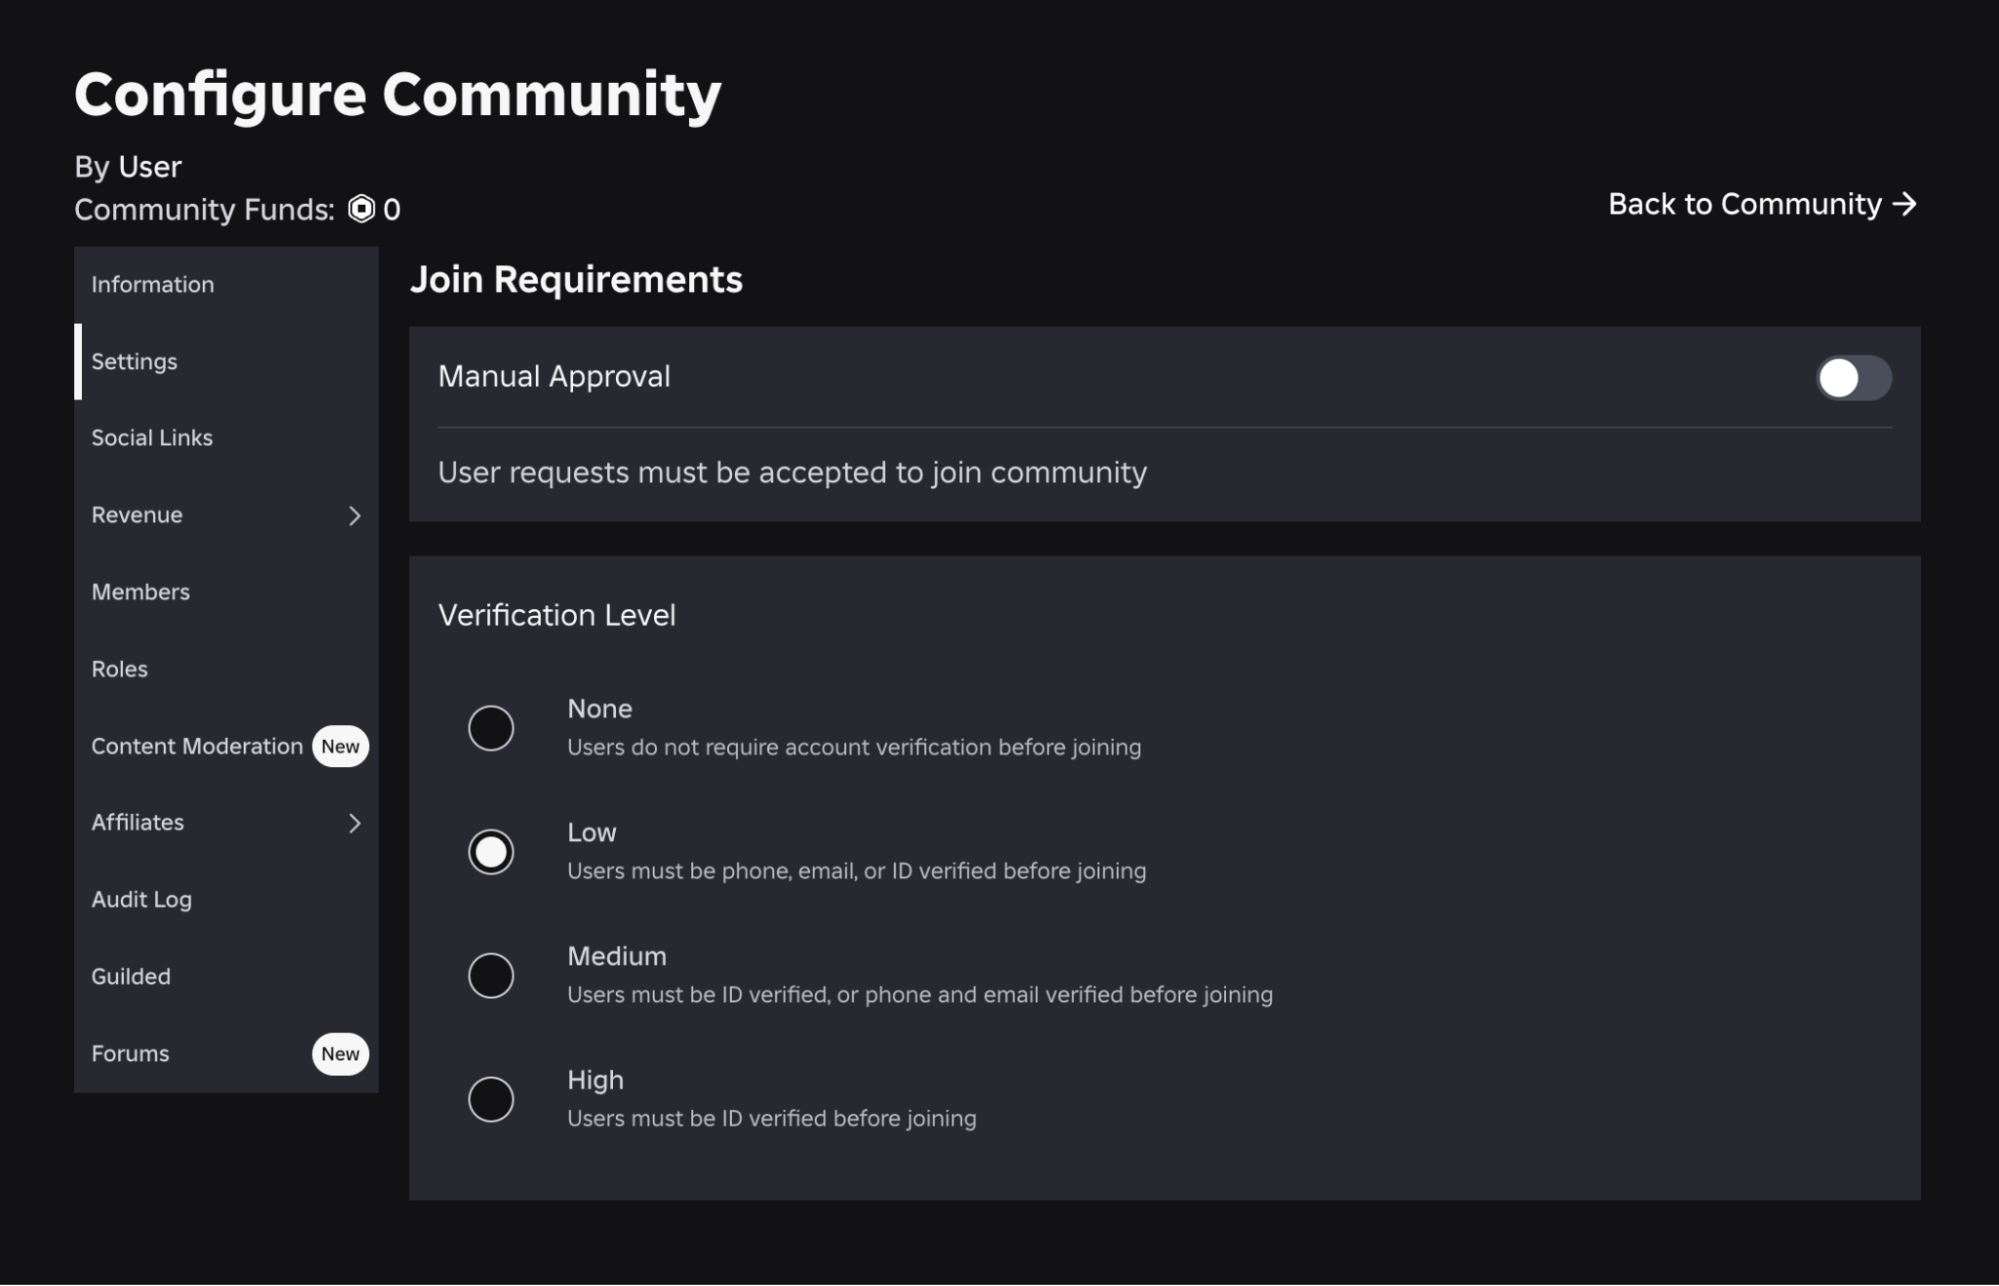The image size is (1999, 1286).
Task: Switch to the Information tab
Action: coord(152,284)
